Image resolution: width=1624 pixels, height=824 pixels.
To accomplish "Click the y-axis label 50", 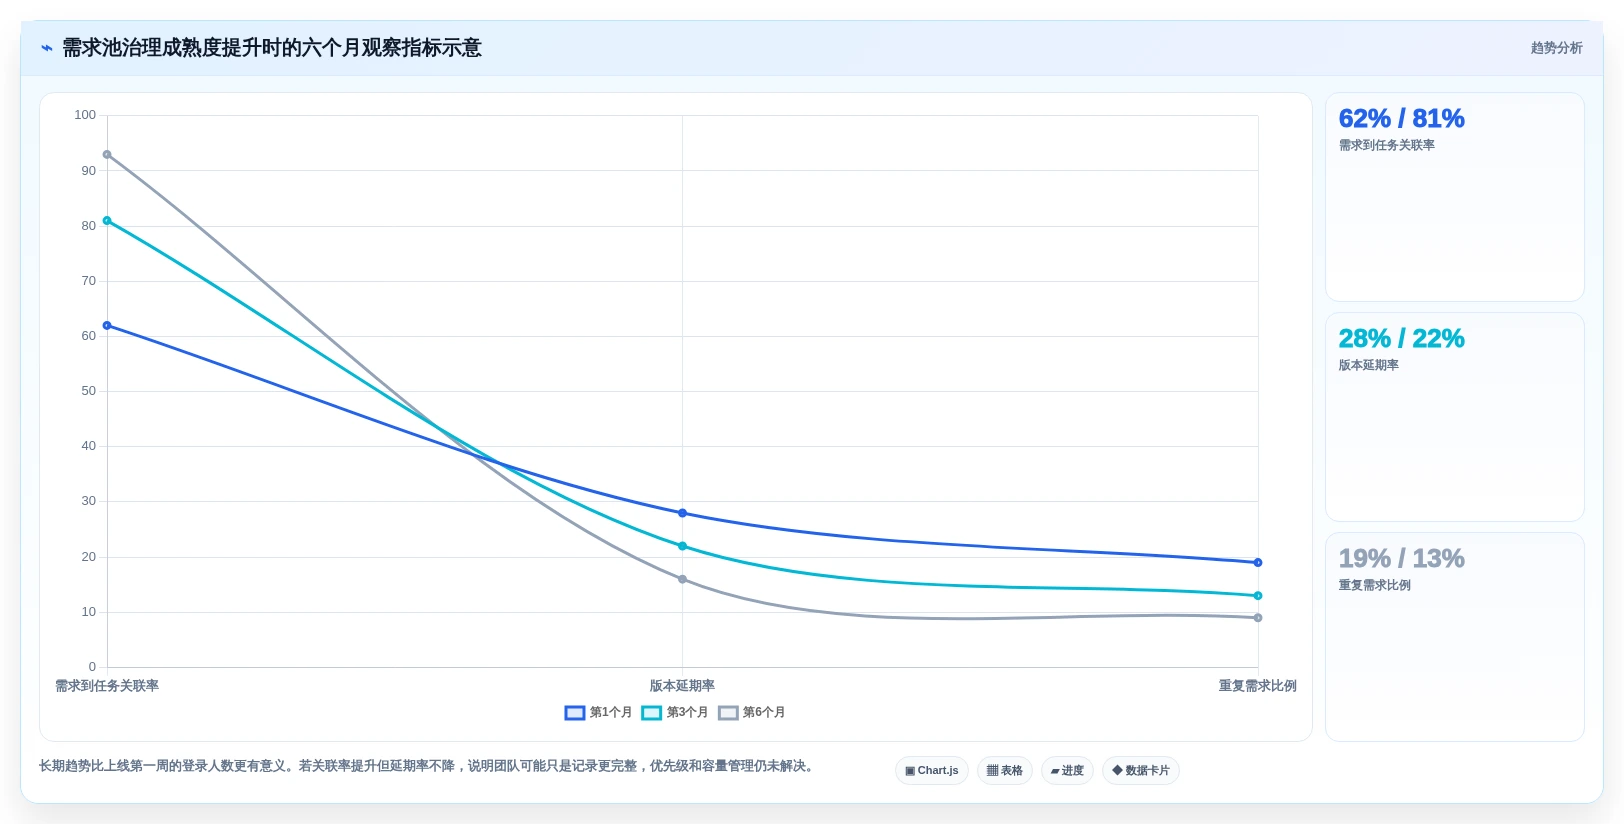I will 89,391.
